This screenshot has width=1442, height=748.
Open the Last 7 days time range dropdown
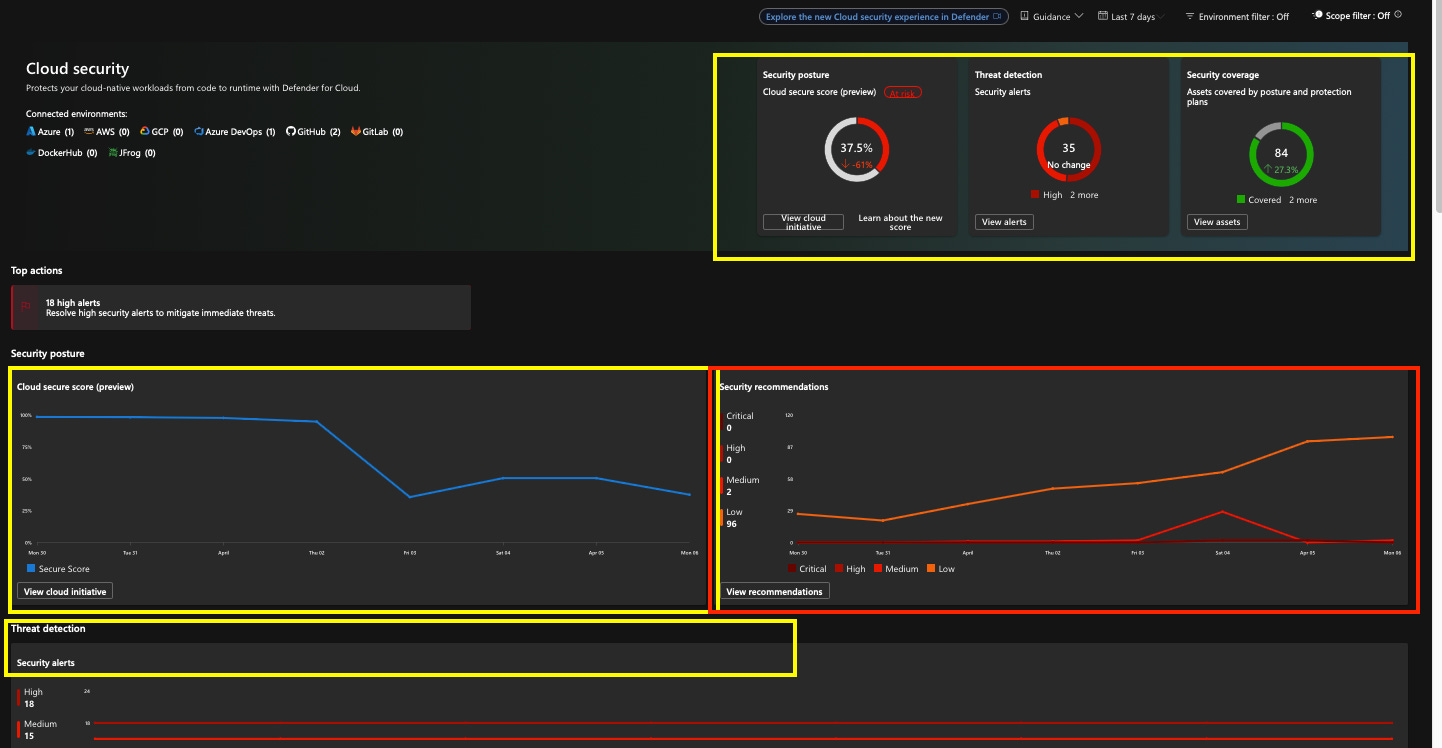[x=1132, y=16]
